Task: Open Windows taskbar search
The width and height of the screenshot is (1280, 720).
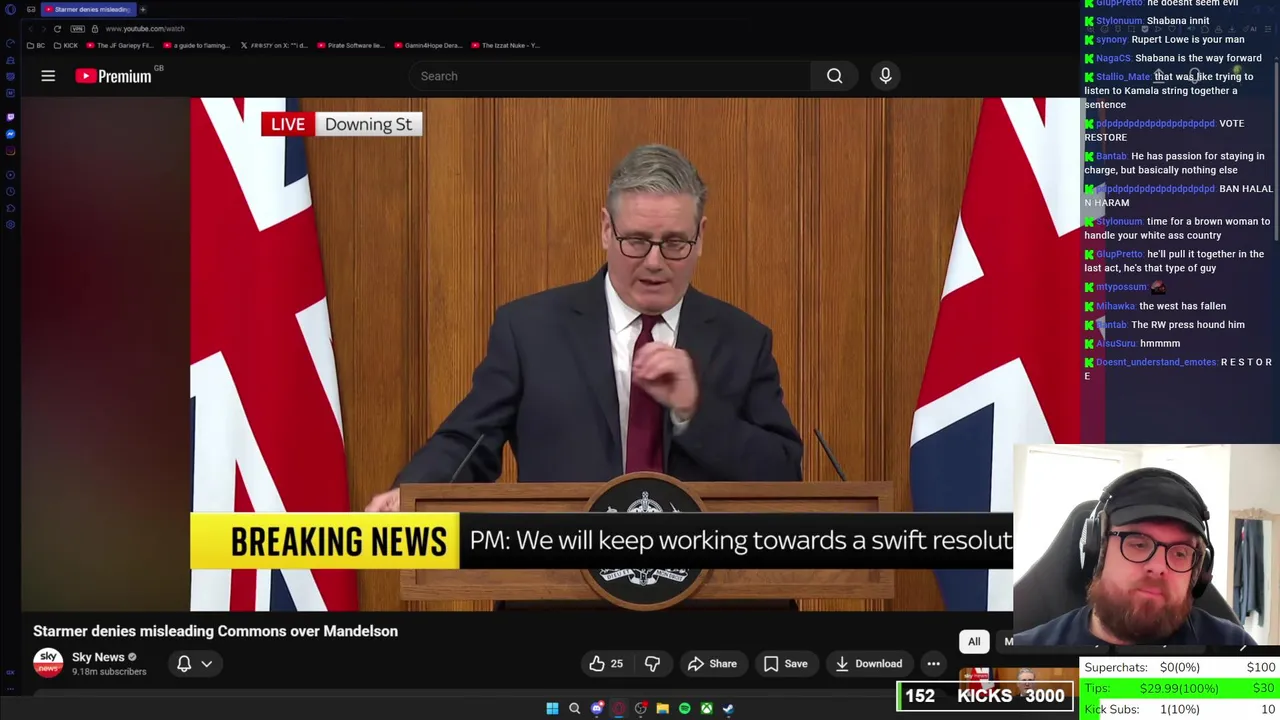Action: [574, 709]
